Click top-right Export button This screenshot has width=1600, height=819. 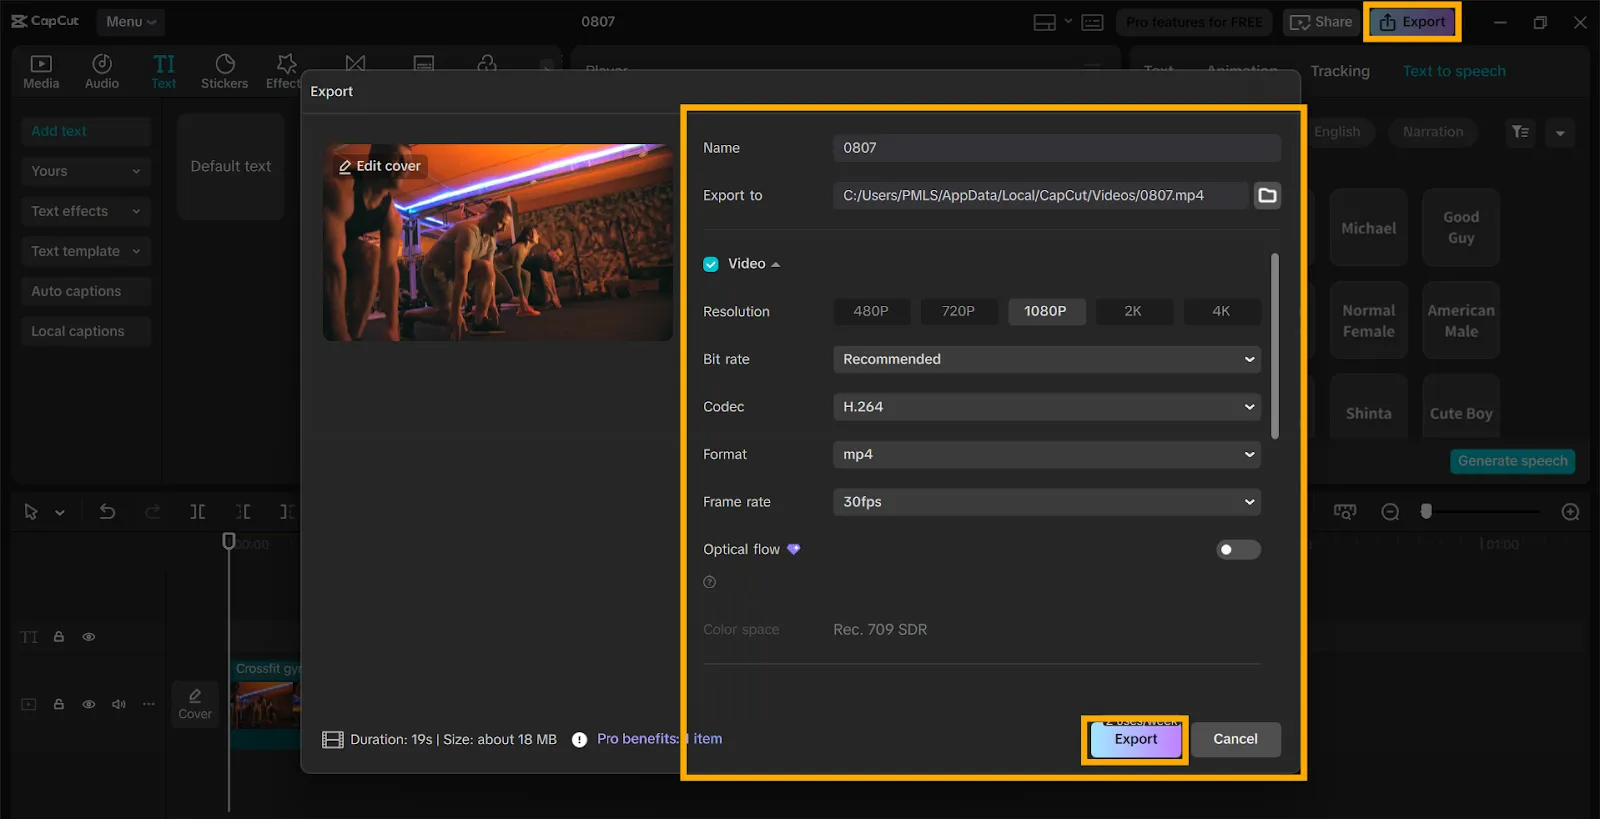coord(1412,22)
